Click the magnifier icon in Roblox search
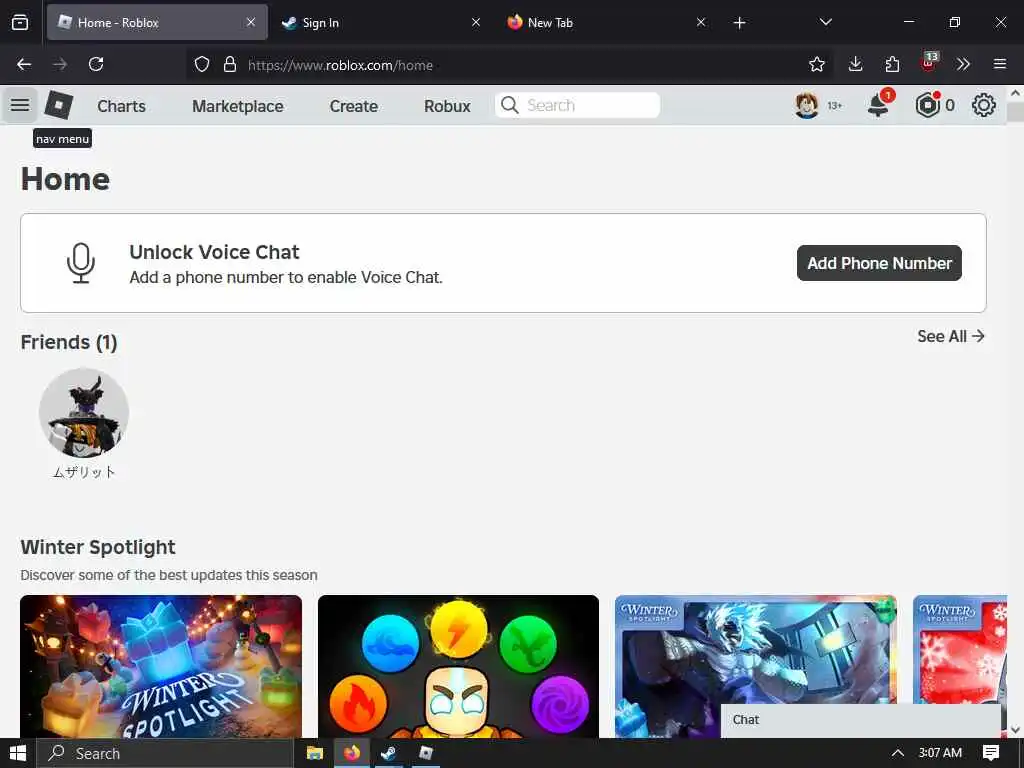The height and width of the screenshot is (768, 1024). [510, 105]
